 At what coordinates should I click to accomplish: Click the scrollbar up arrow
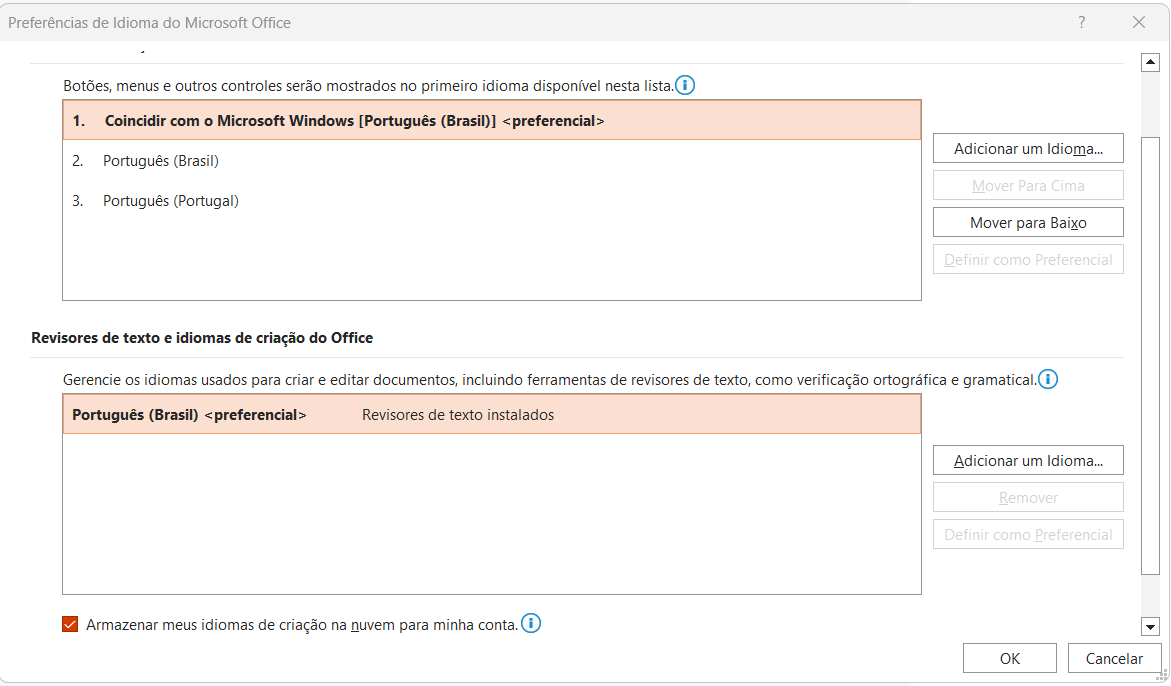1150,62
